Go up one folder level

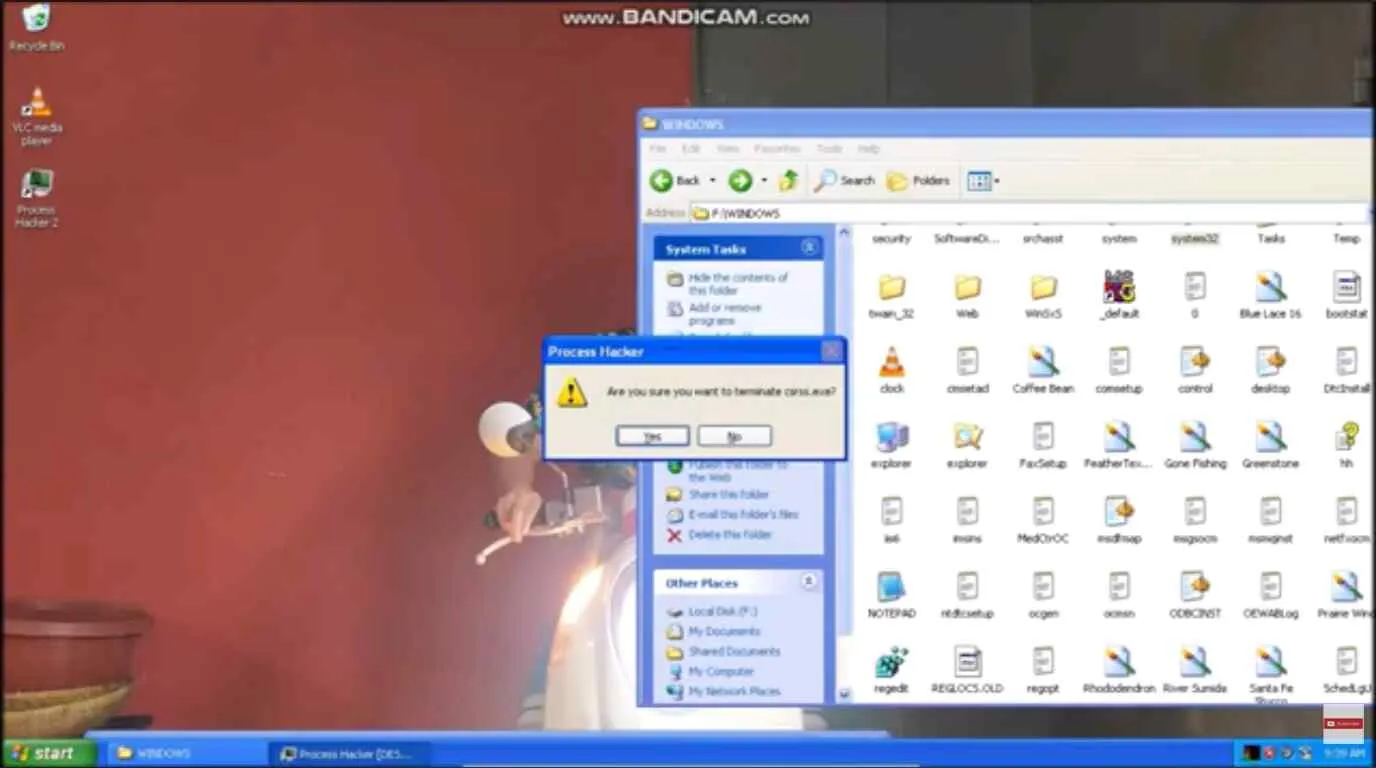pos(789,181)
